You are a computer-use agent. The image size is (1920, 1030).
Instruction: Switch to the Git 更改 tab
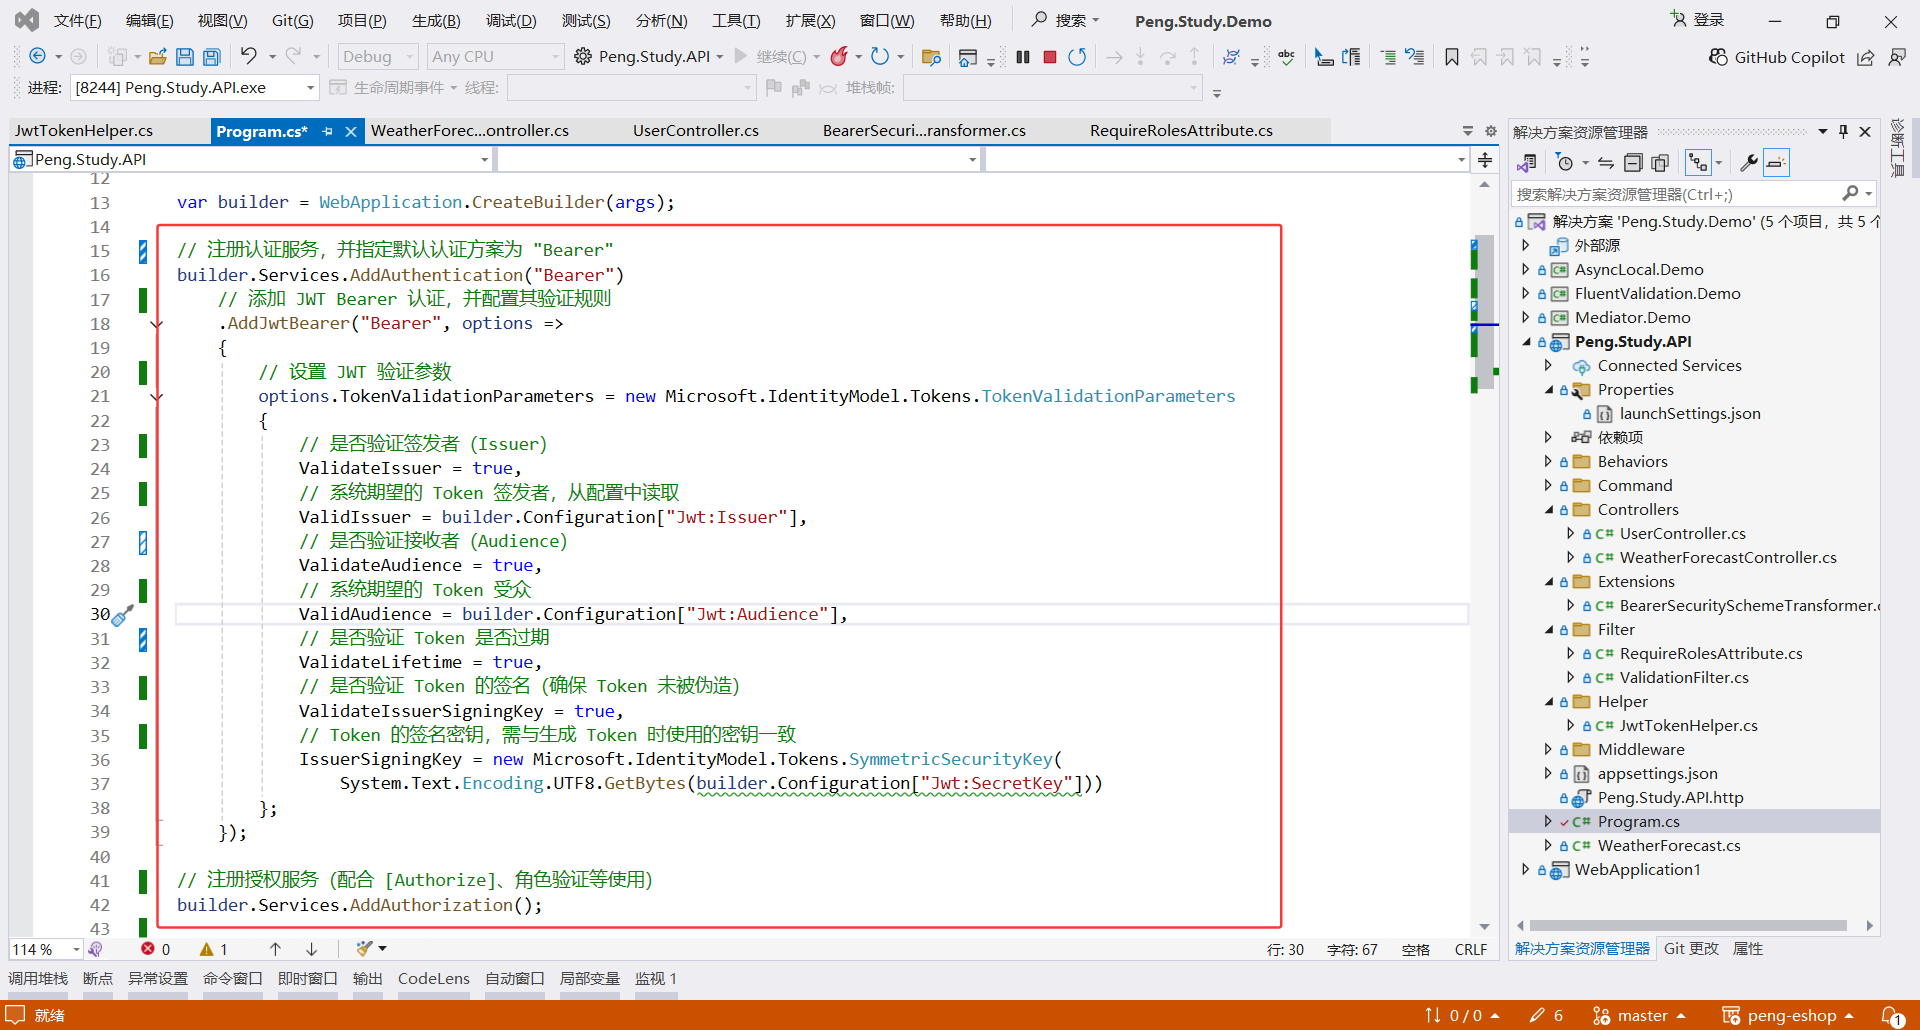click(x=1691, y=949)
